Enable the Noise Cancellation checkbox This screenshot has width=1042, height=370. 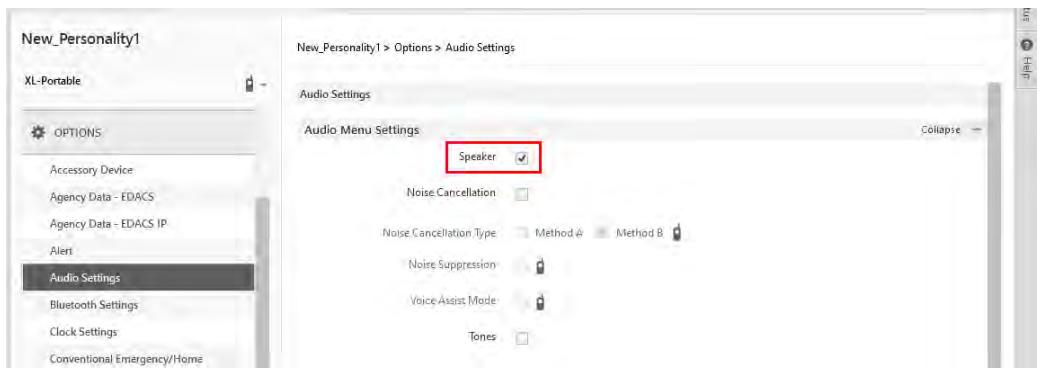(x=522, y=194)
